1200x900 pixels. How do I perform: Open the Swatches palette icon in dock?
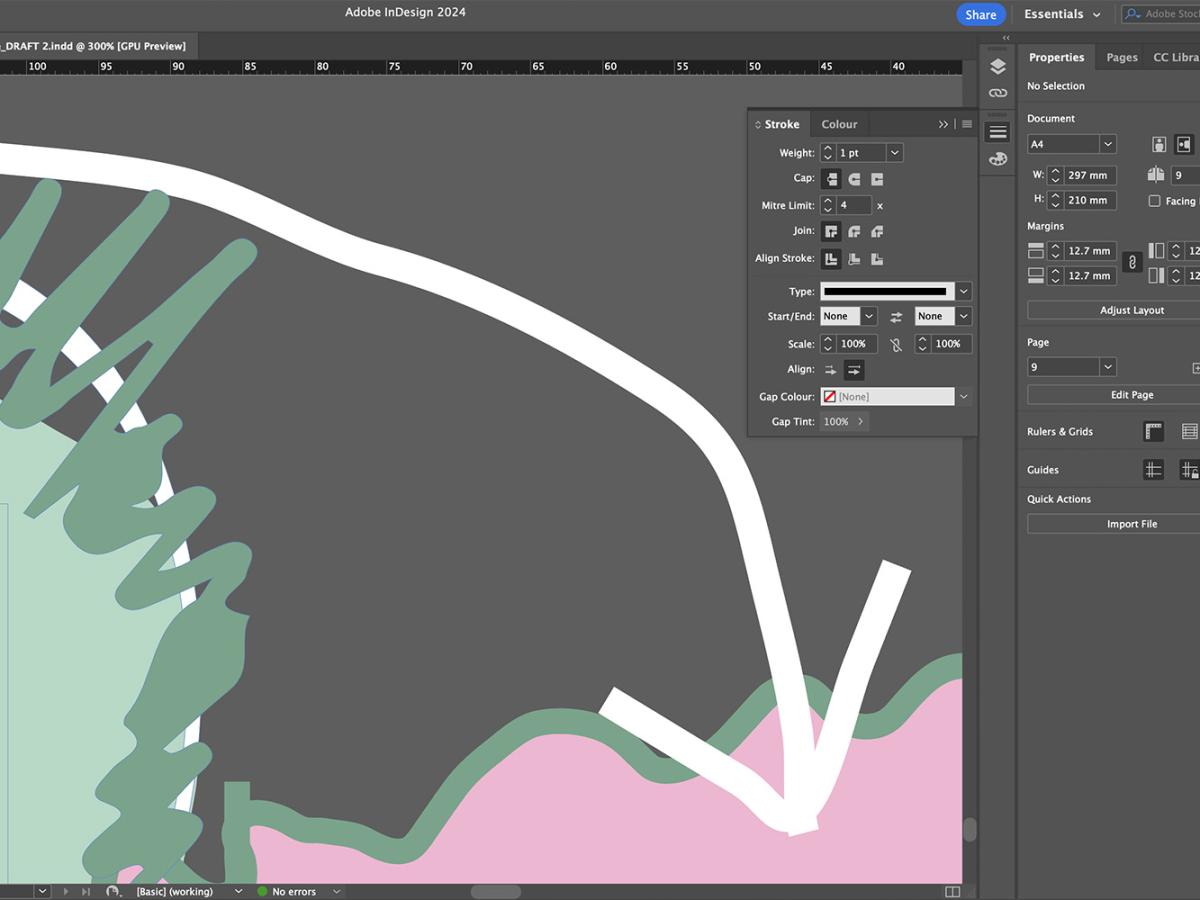pos(997,159)
